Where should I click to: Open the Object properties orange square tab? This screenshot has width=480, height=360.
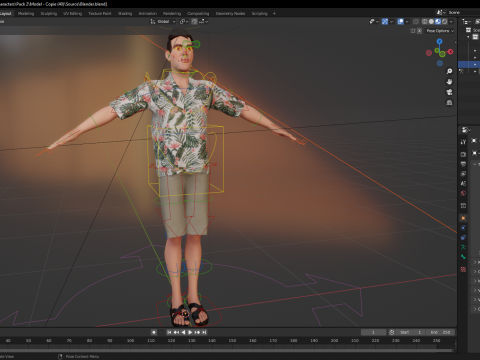(x=463, y=218)
